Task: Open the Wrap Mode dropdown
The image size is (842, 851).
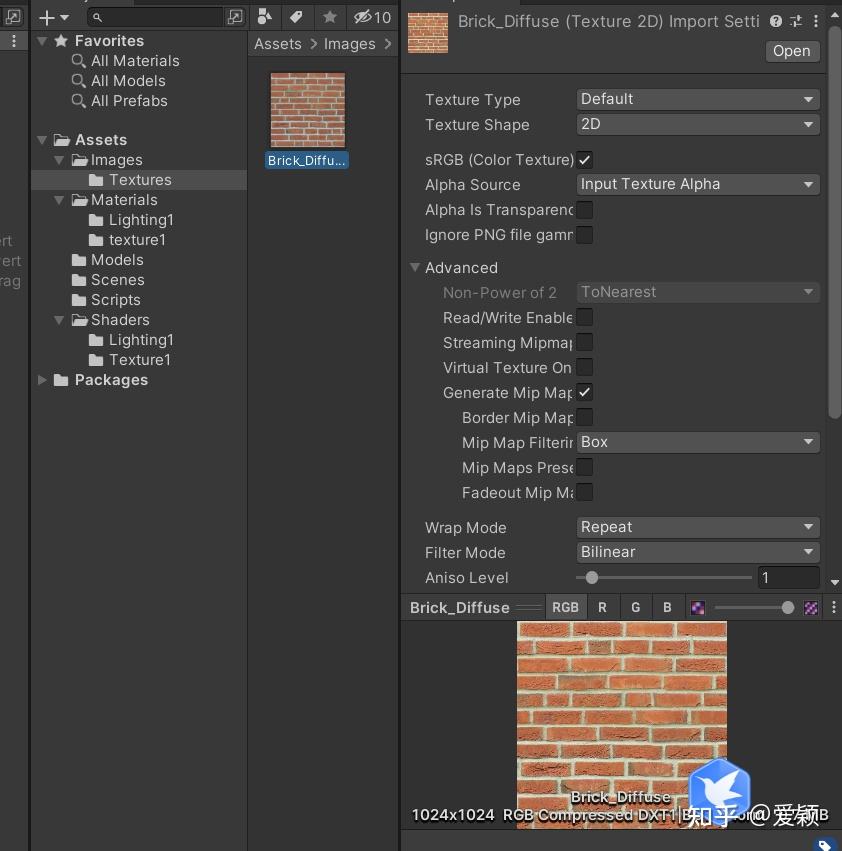Action: [x=697, y=527]
